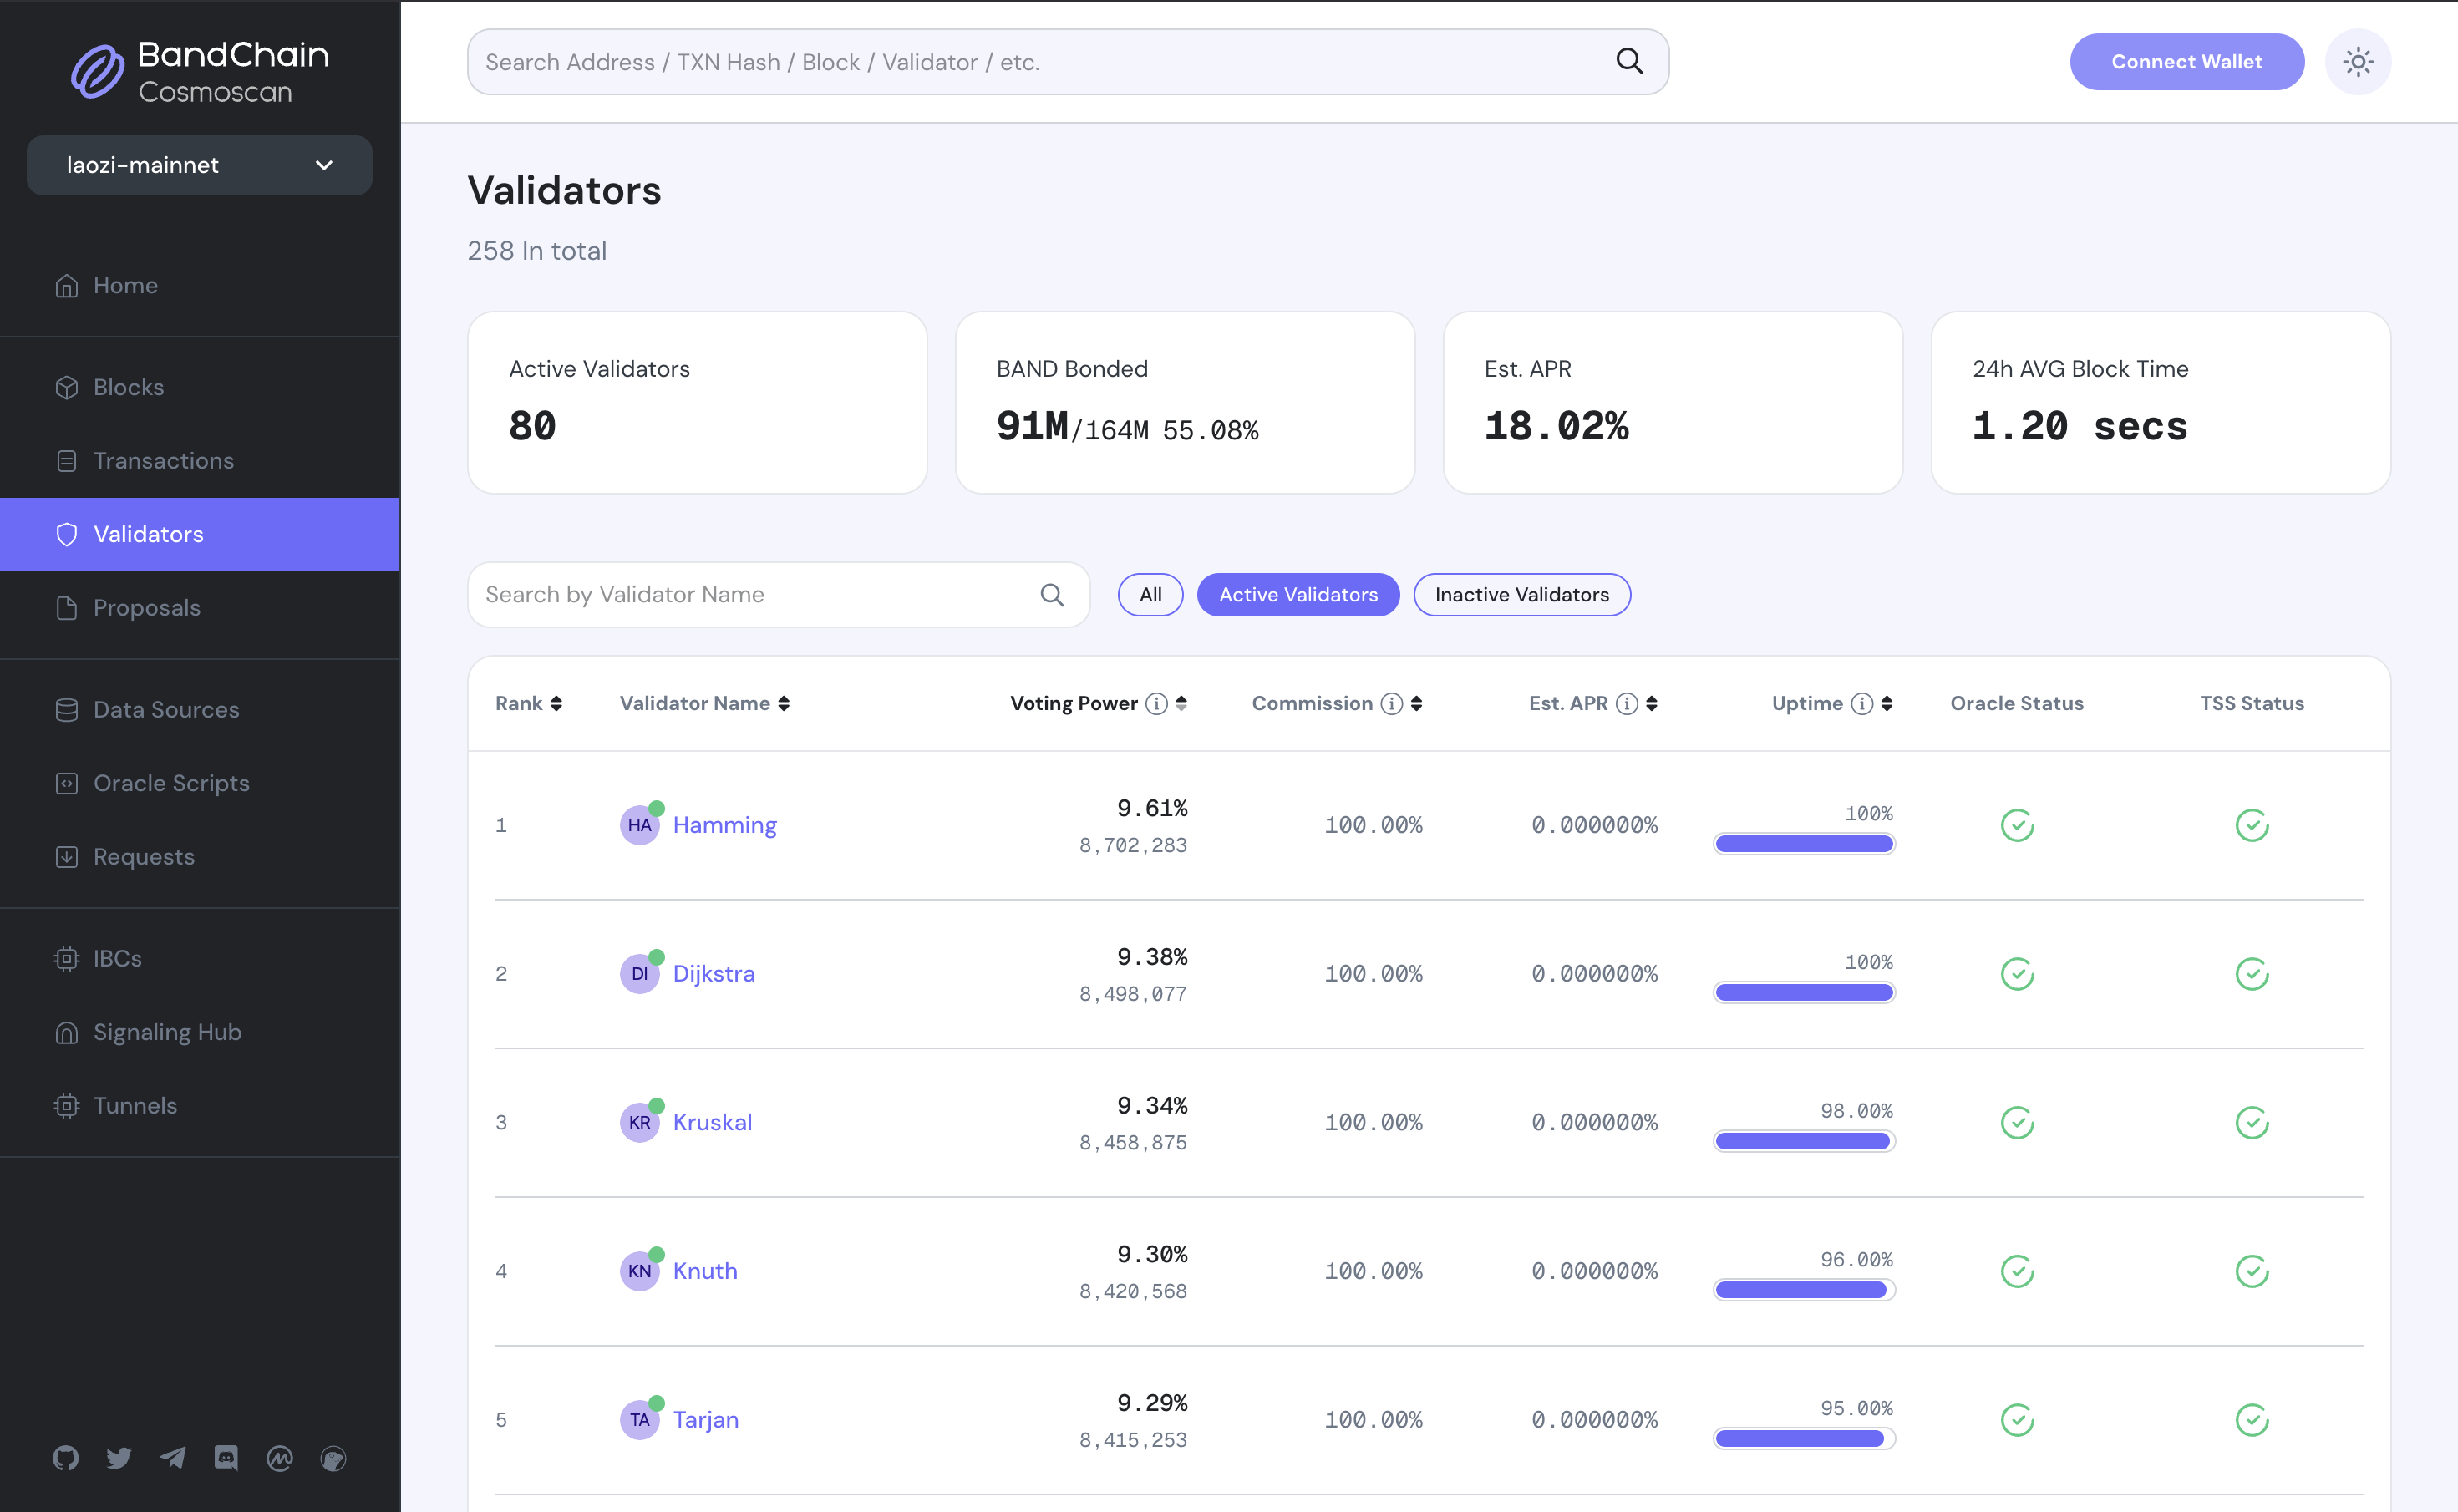Open the Discord community link
The image size is (2458, 1512).
click(225, 1458)
